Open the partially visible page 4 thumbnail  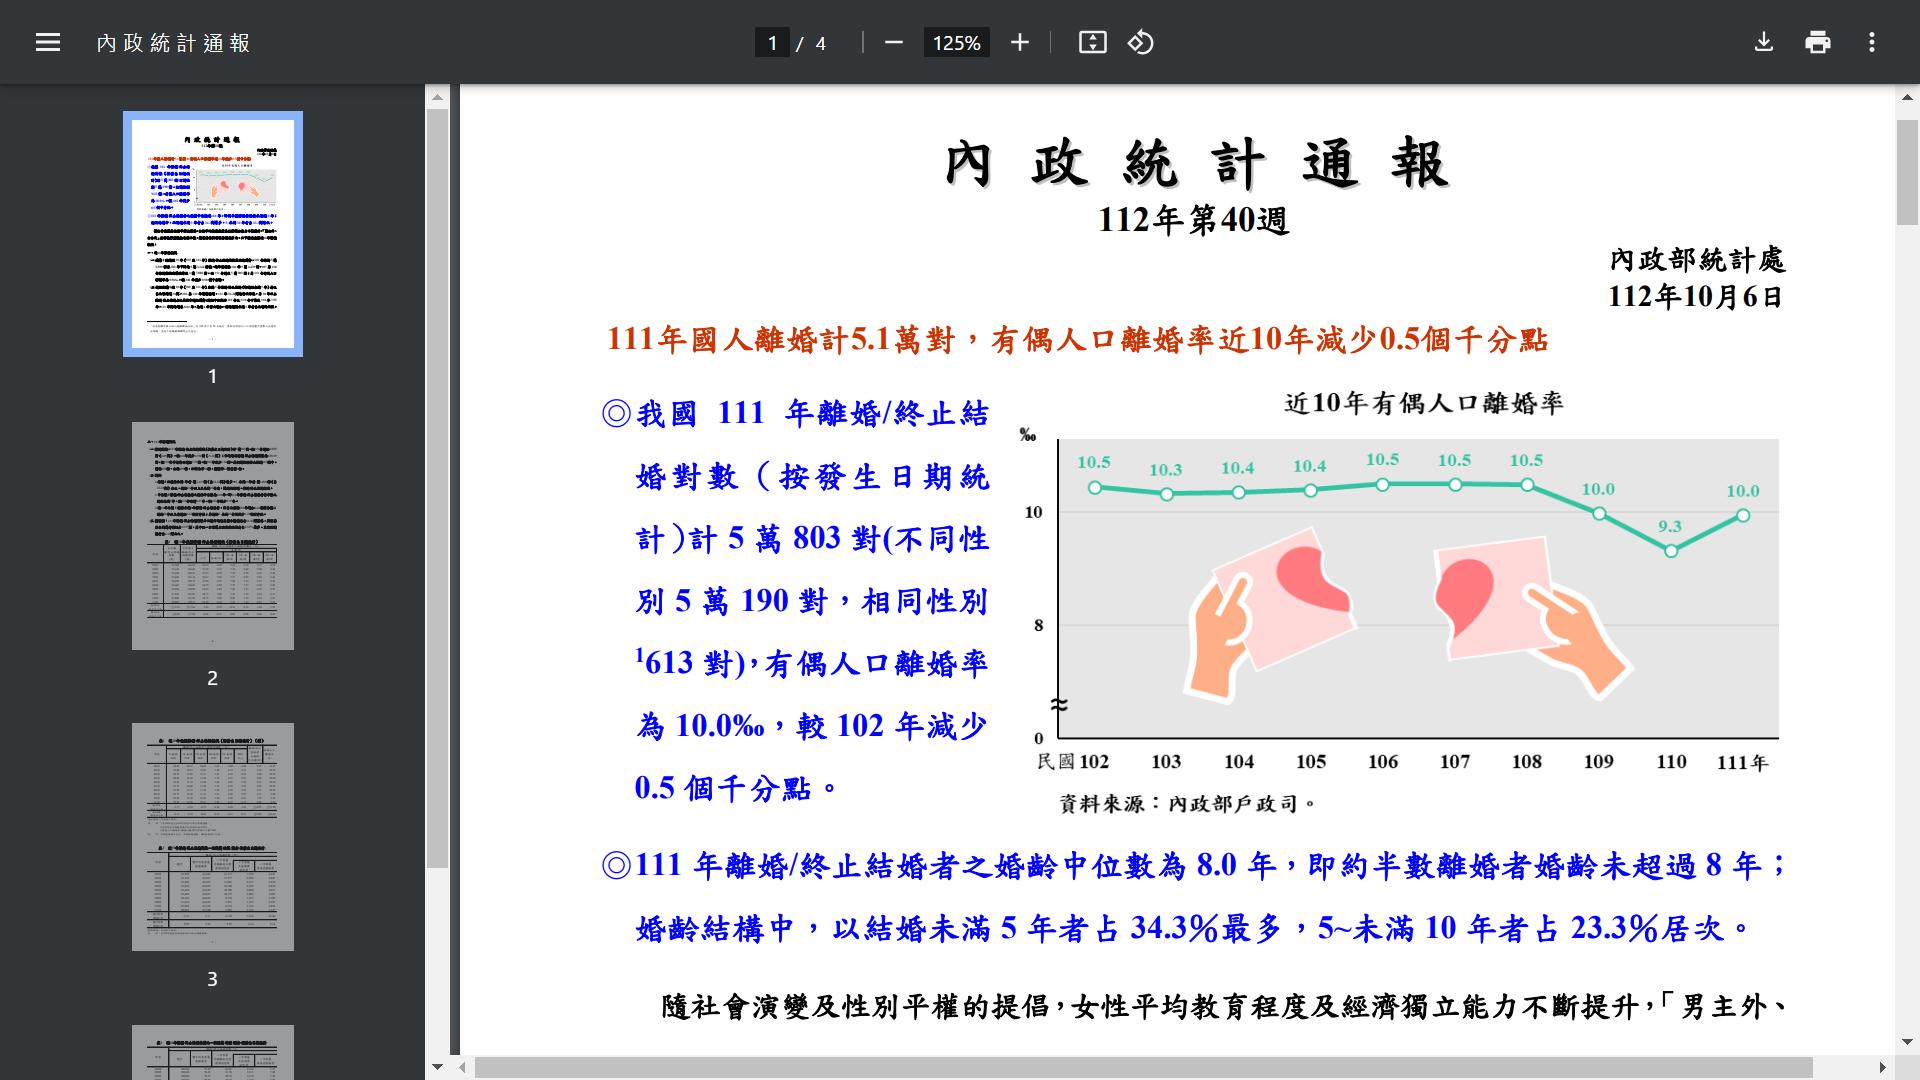point(213,1052)
